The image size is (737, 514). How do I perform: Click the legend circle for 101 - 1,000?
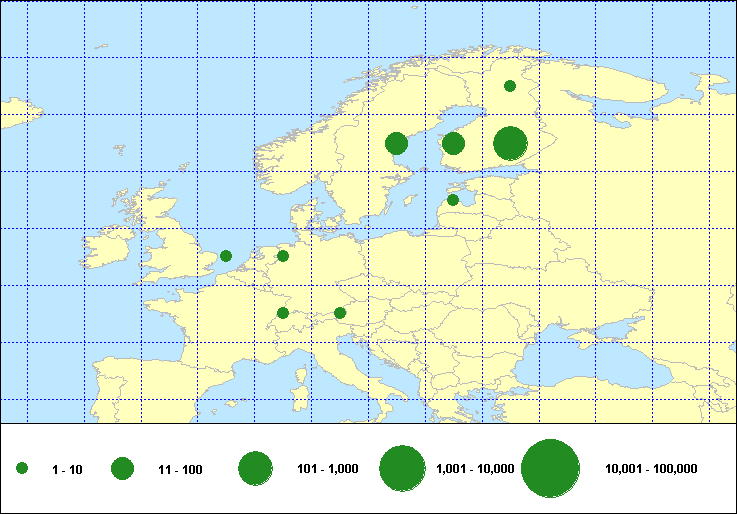(x=256, y=469)
